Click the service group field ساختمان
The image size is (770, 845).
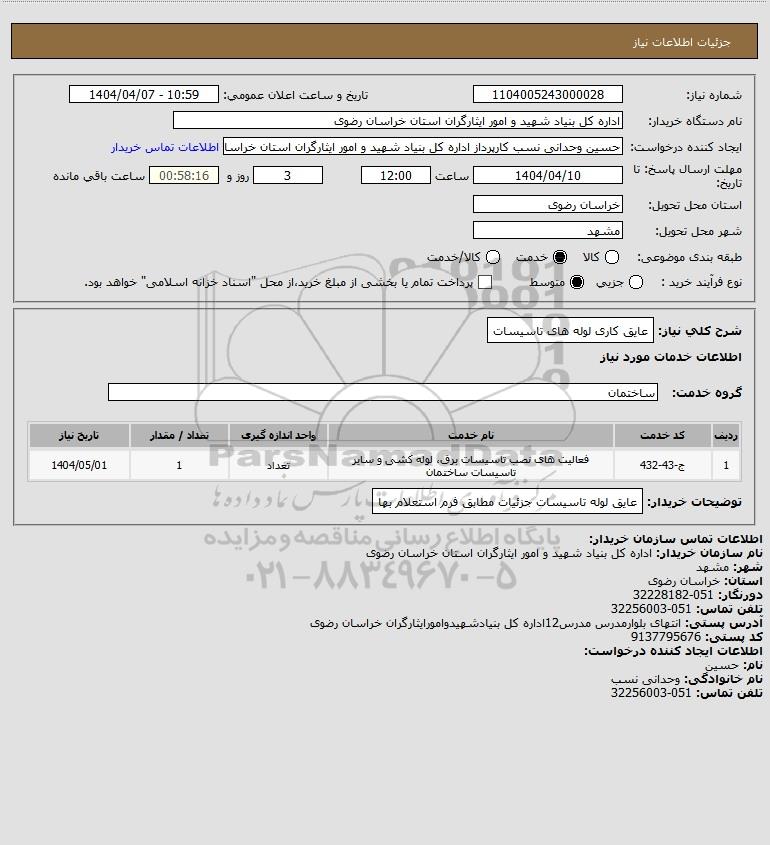(383, 393)
